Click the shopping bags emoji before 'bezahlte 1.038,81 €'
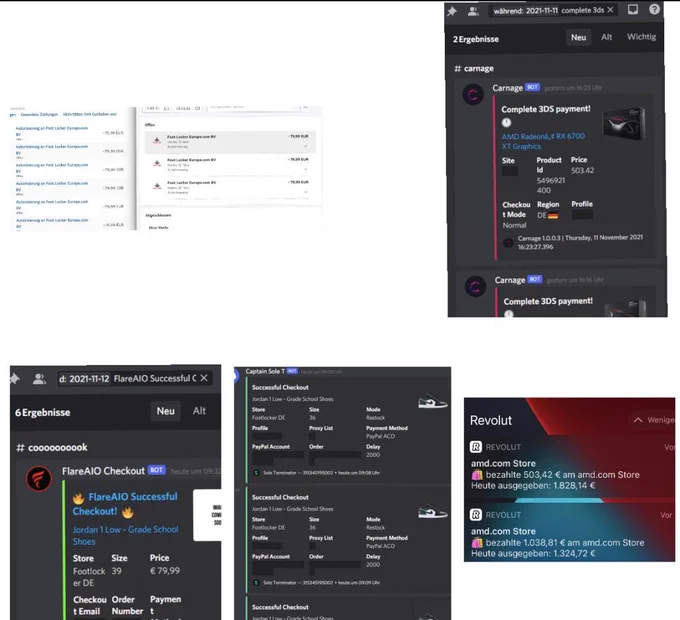 (x=477, y=543)
